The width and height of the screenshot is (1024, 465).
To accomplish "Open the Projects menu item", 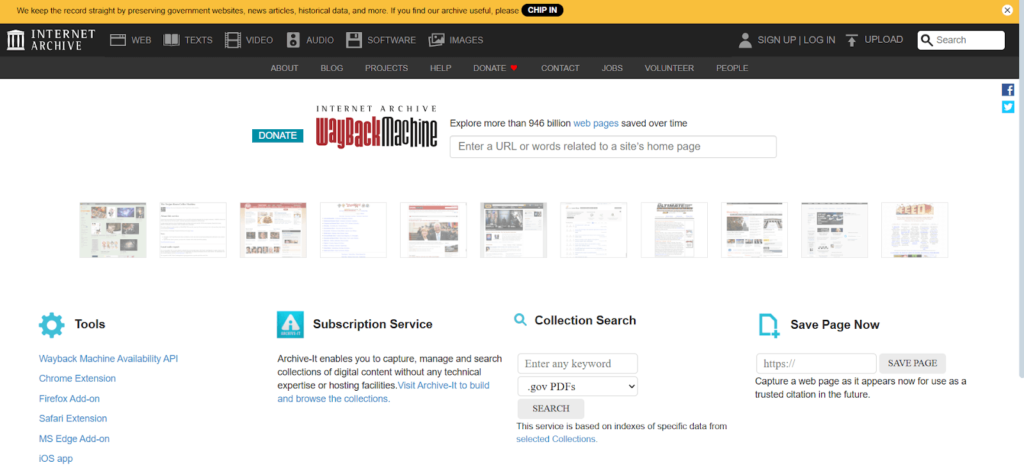I will 387,68.
